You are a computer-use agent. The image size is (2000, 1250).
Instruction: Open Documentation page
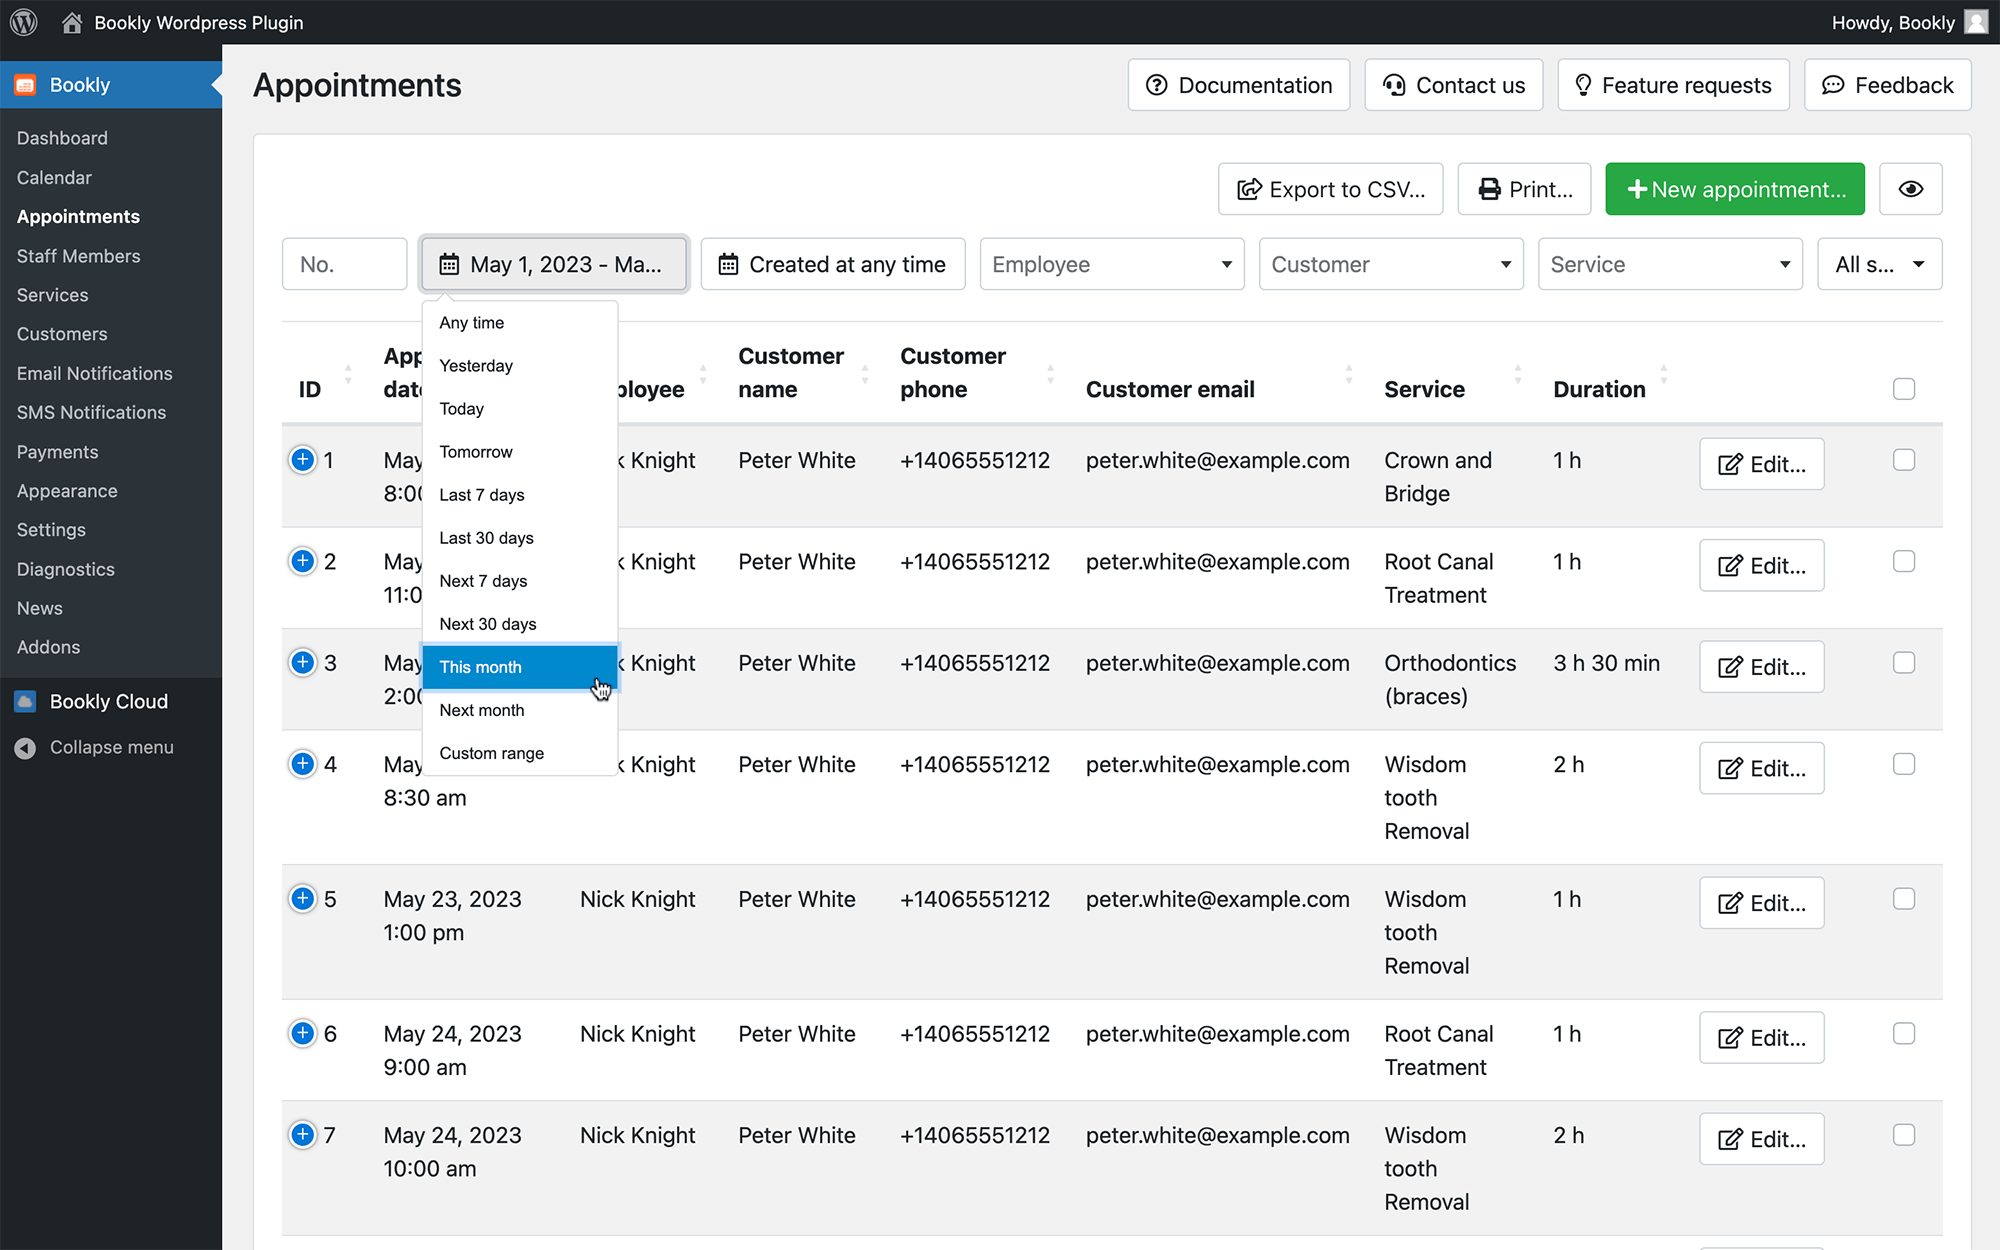1239,85
